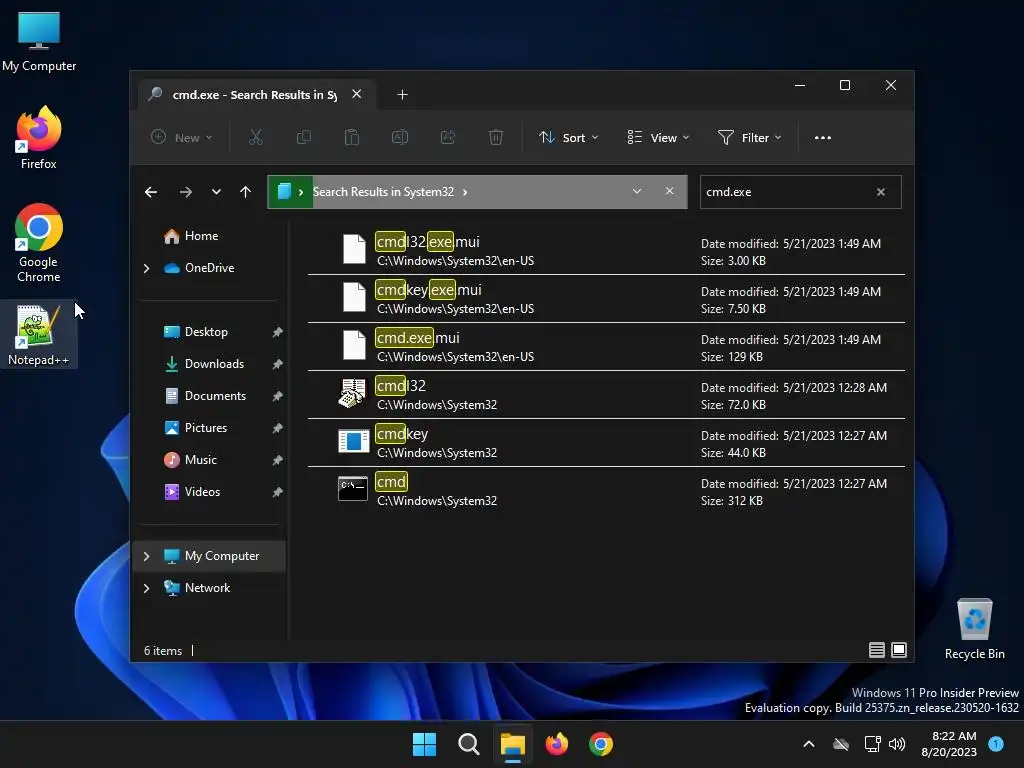
Task: Open the Windows Start menu
Action: 424,744
